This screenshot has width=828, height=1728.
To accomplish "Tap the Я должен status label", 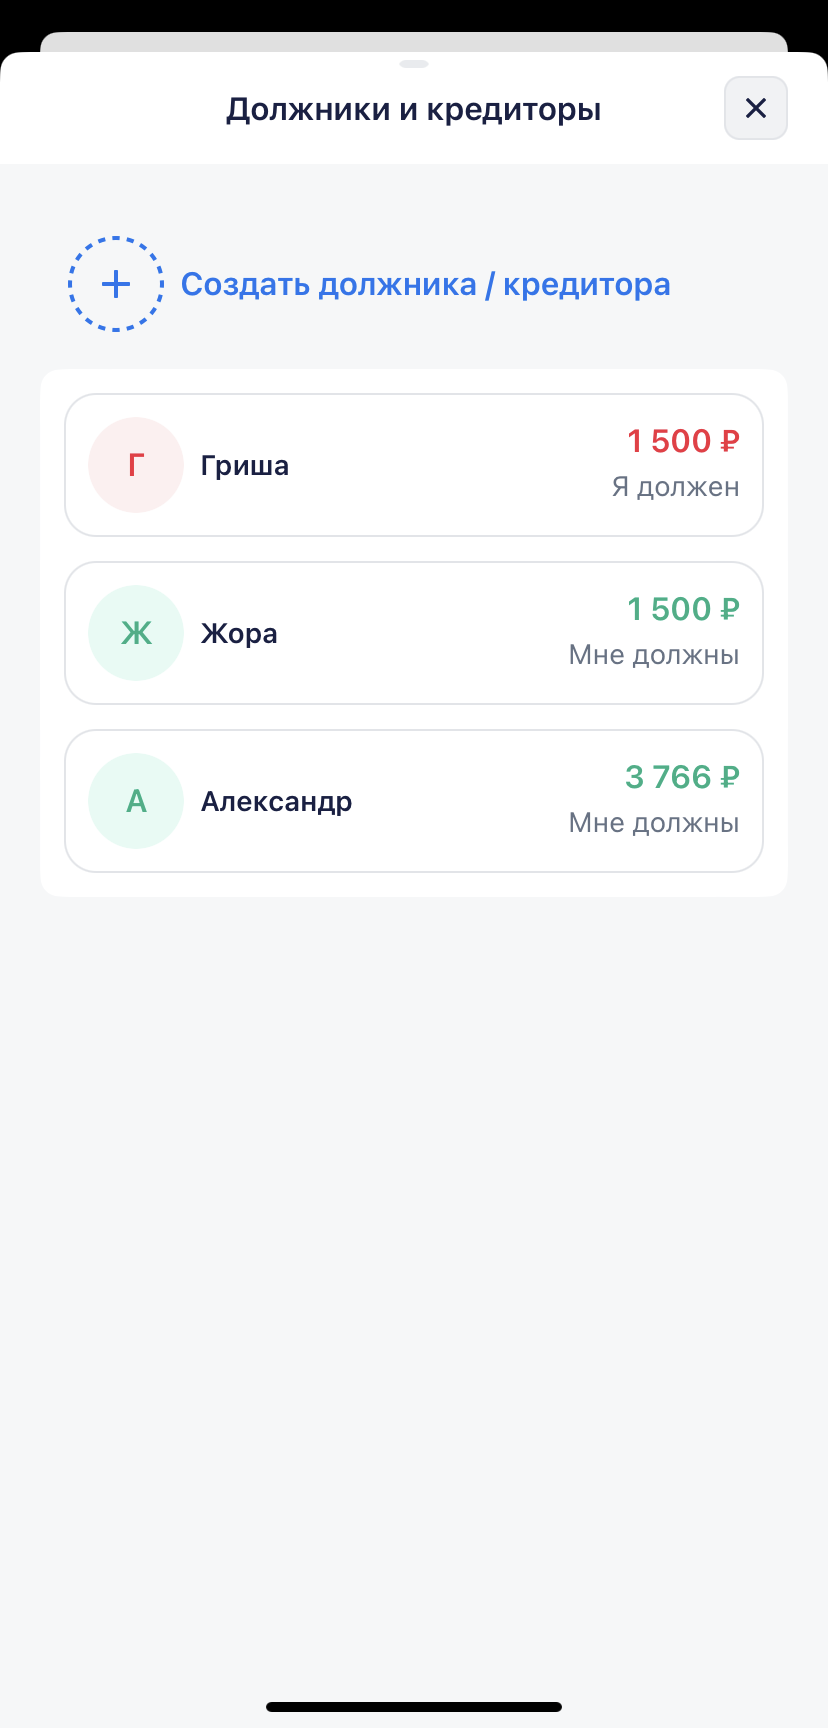I will coord(675,487).
